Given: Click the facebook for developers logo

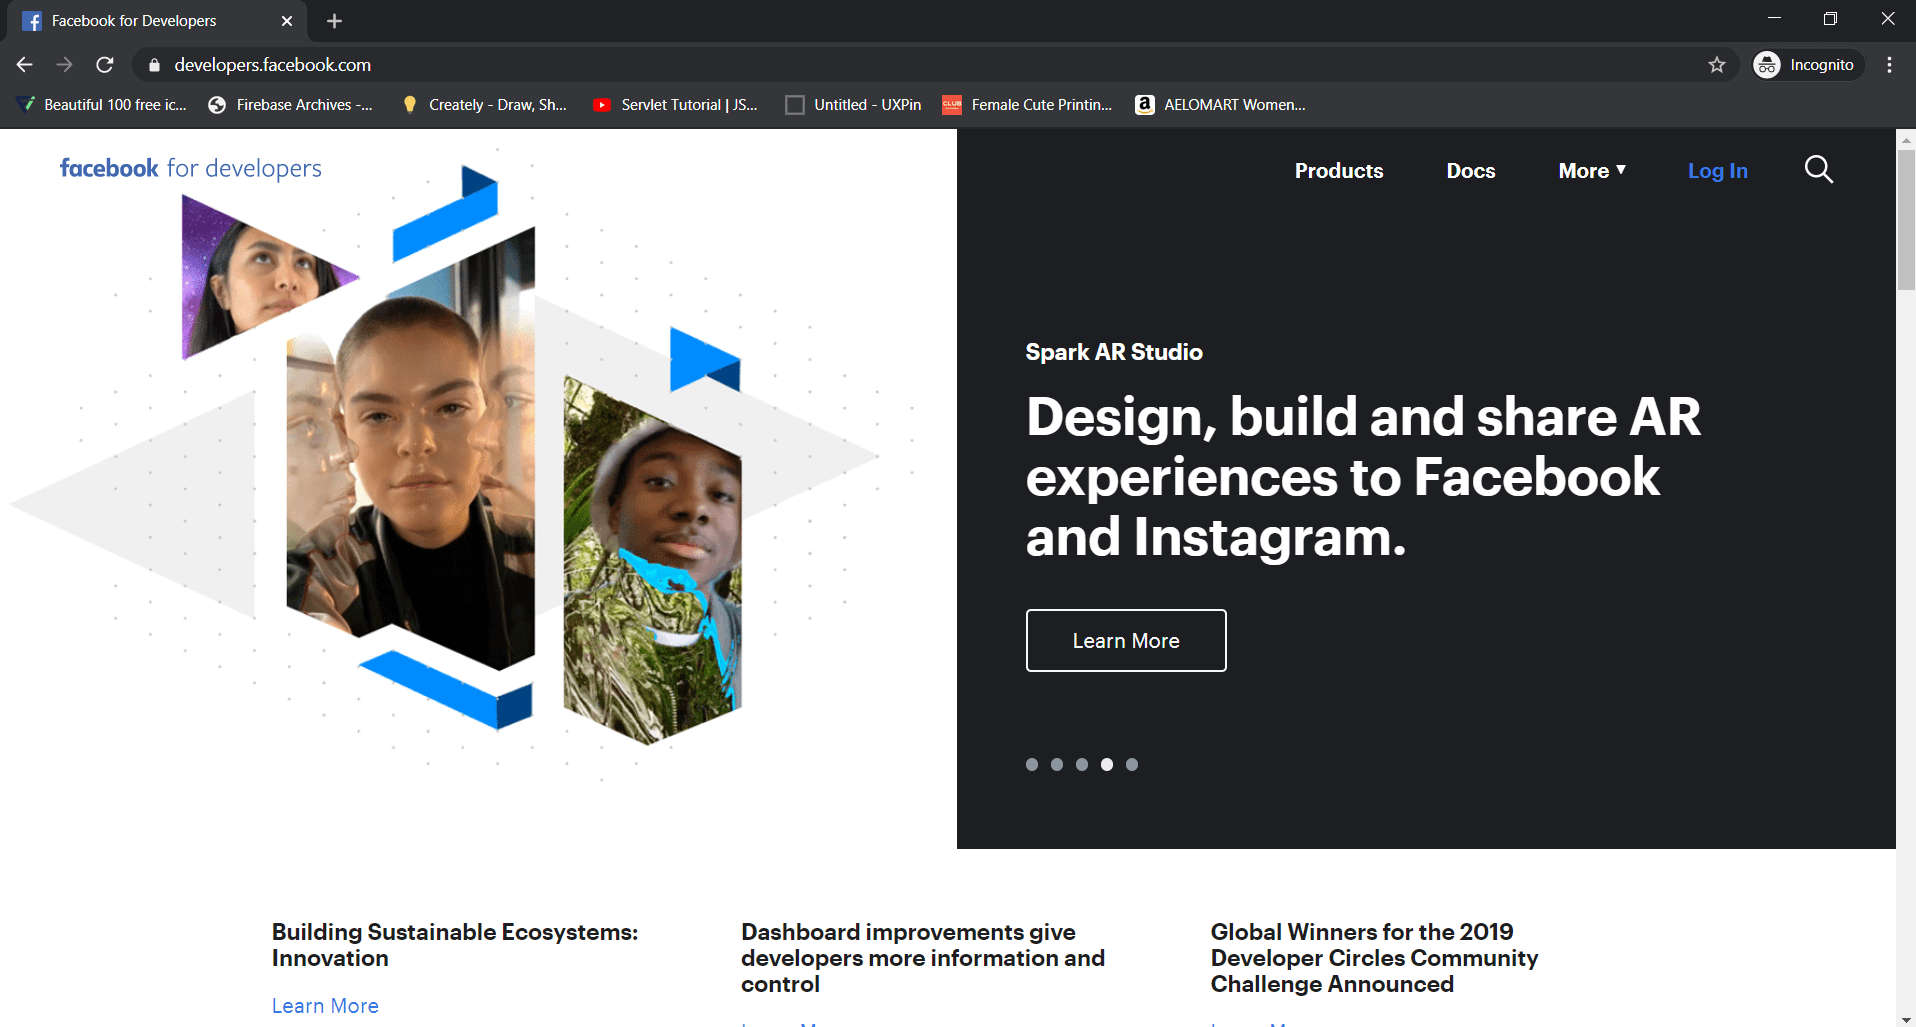Looking at the screenshot, I should [x=191, y=168].
